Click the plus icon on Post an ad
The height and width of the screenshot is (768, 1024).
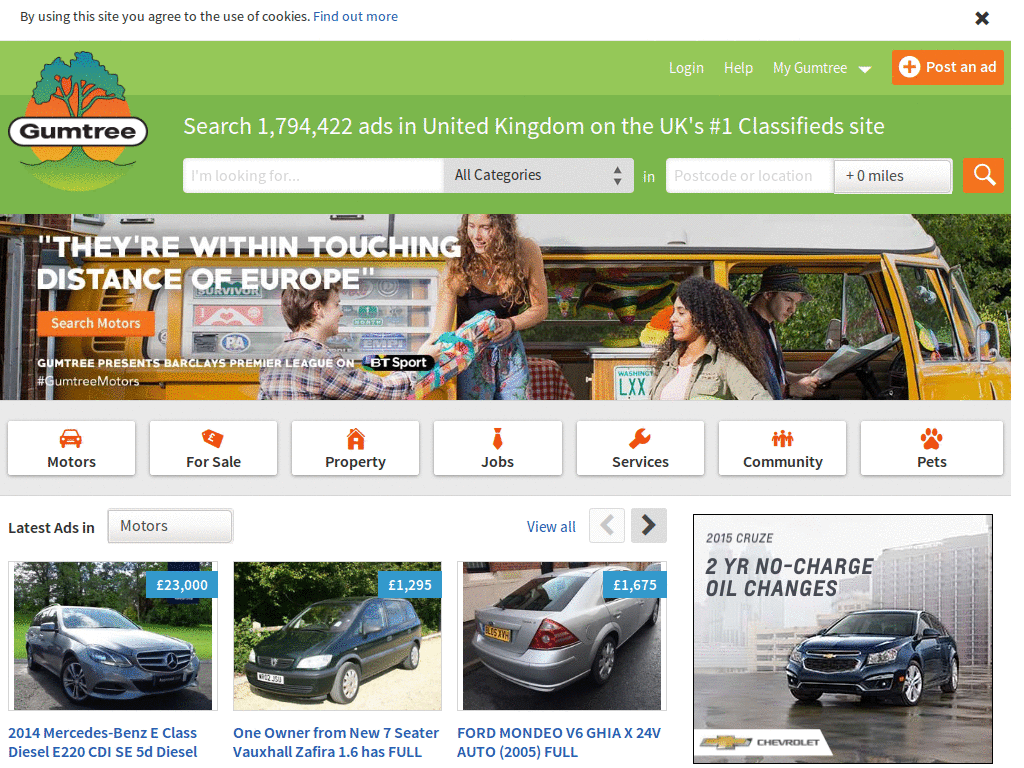click(909, 67)
